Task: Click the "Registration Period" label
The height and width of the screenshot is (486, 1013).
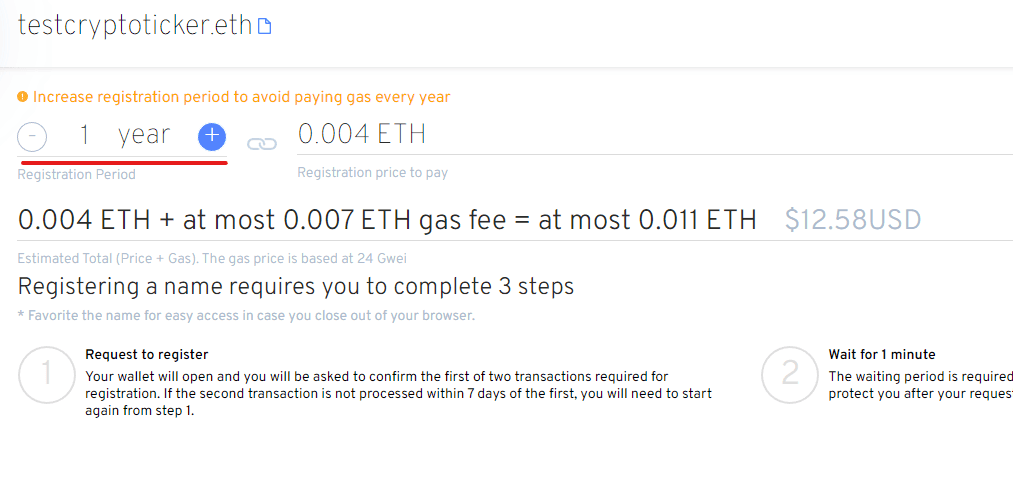Action: click(77, 174)
